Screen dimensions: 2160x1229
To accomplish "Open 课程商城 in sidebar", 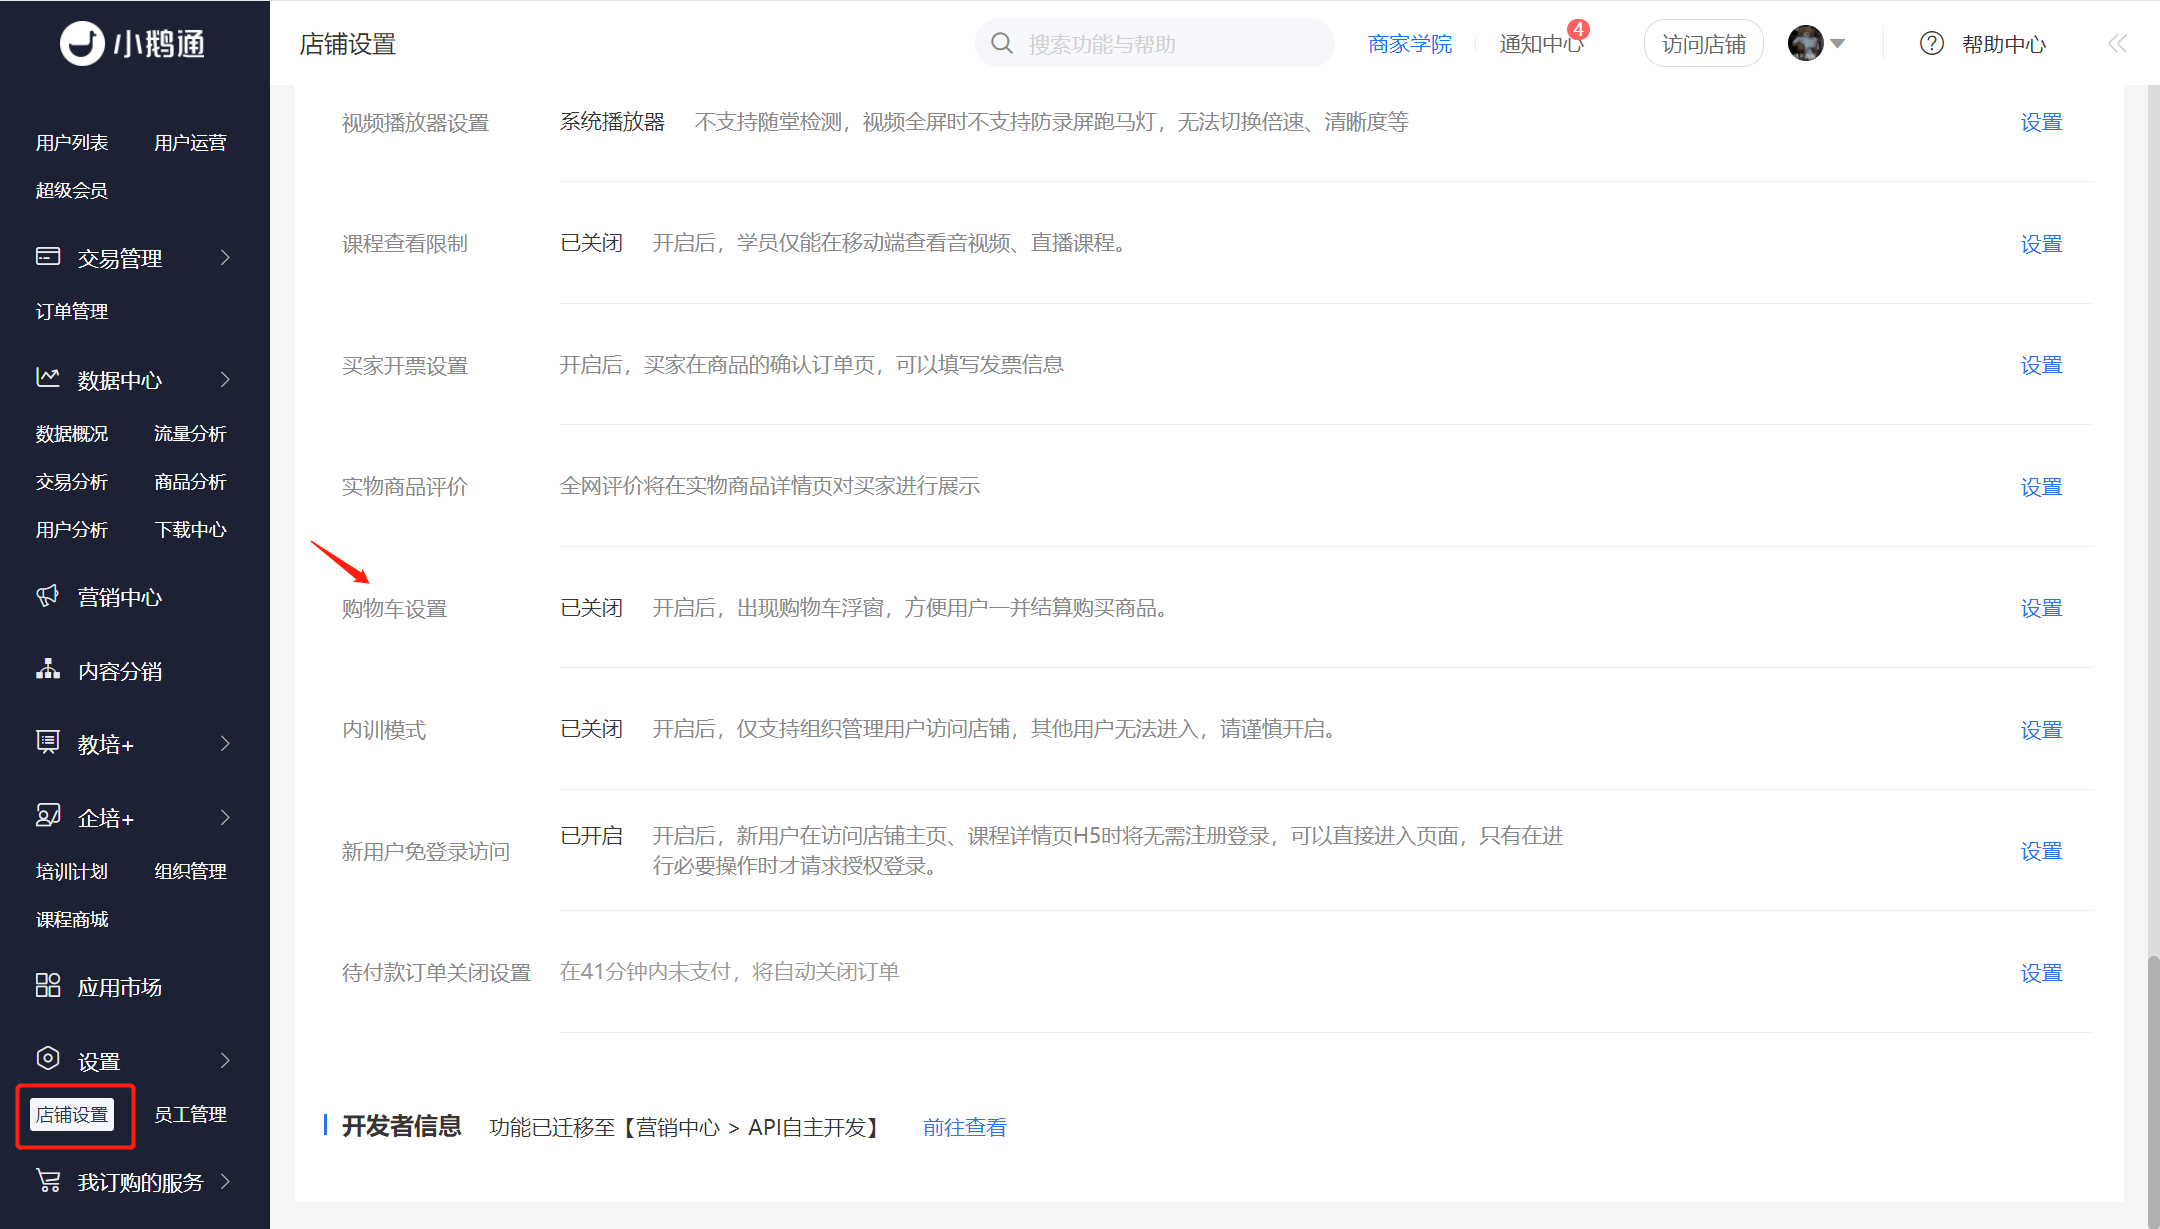I will (72, 920).
